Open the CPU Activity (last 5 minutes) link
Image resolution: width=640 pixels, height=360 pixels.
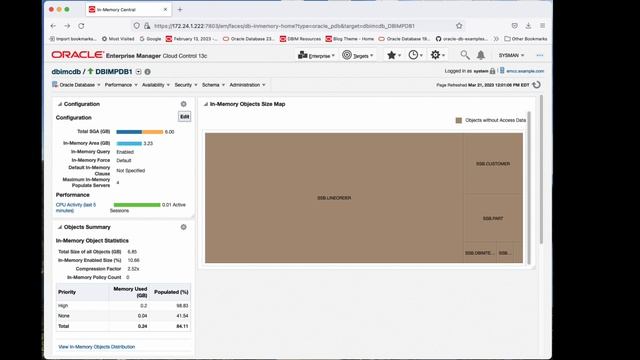76,208
